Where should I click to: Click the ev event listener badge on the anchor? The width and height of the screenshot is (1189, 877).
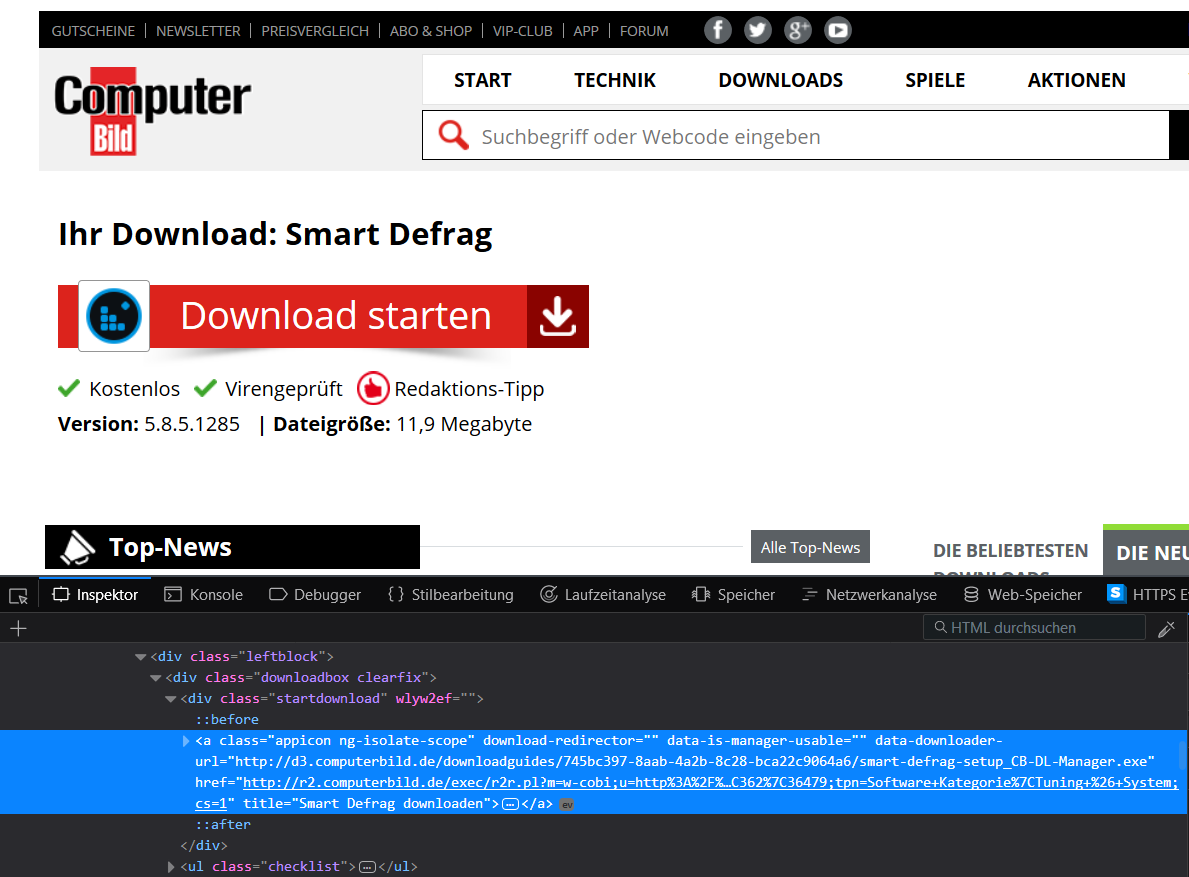coord(567,804)
